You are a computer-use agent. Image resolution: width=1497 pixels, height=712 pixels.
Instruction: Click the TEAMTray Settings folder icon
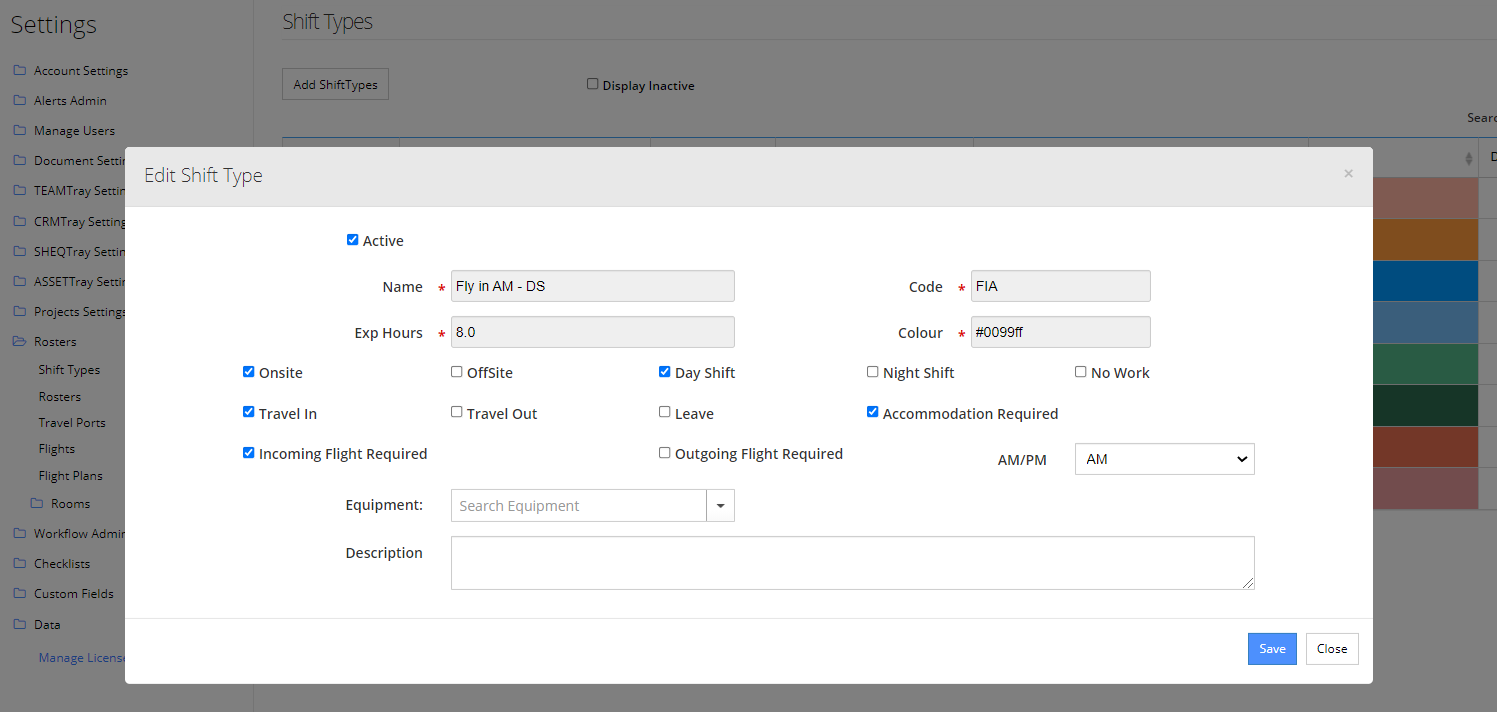(19, 191)
